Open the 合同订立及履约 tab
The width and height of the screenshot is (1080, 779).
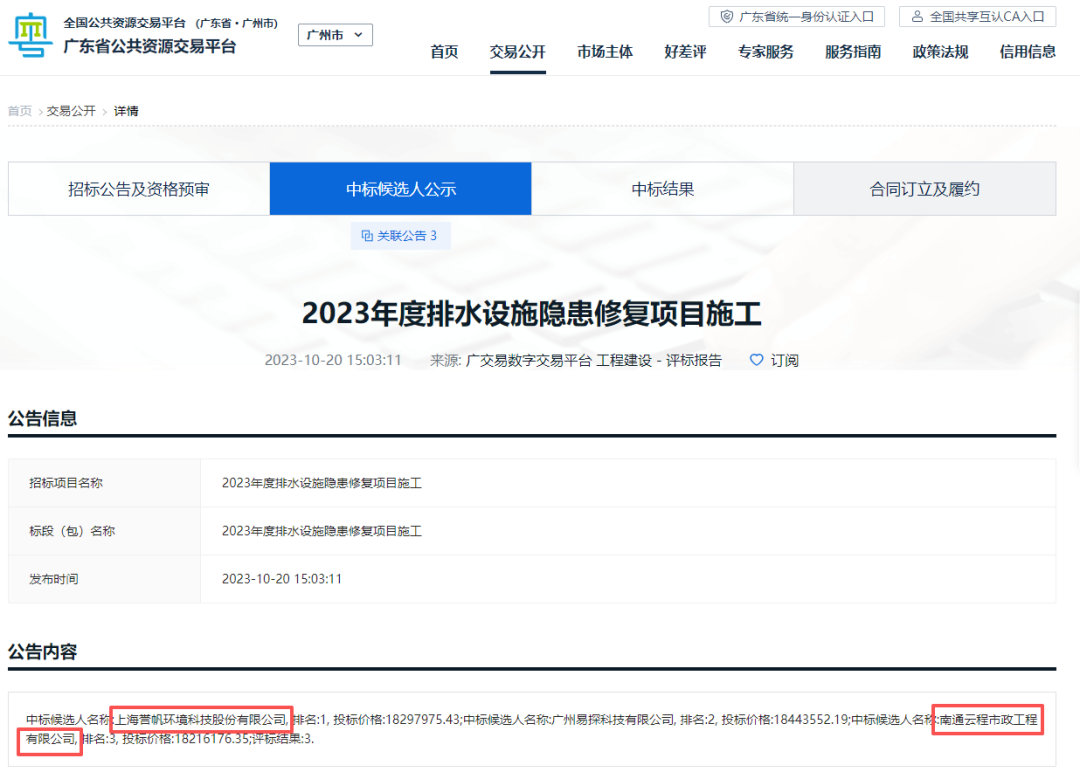[924, 188]
